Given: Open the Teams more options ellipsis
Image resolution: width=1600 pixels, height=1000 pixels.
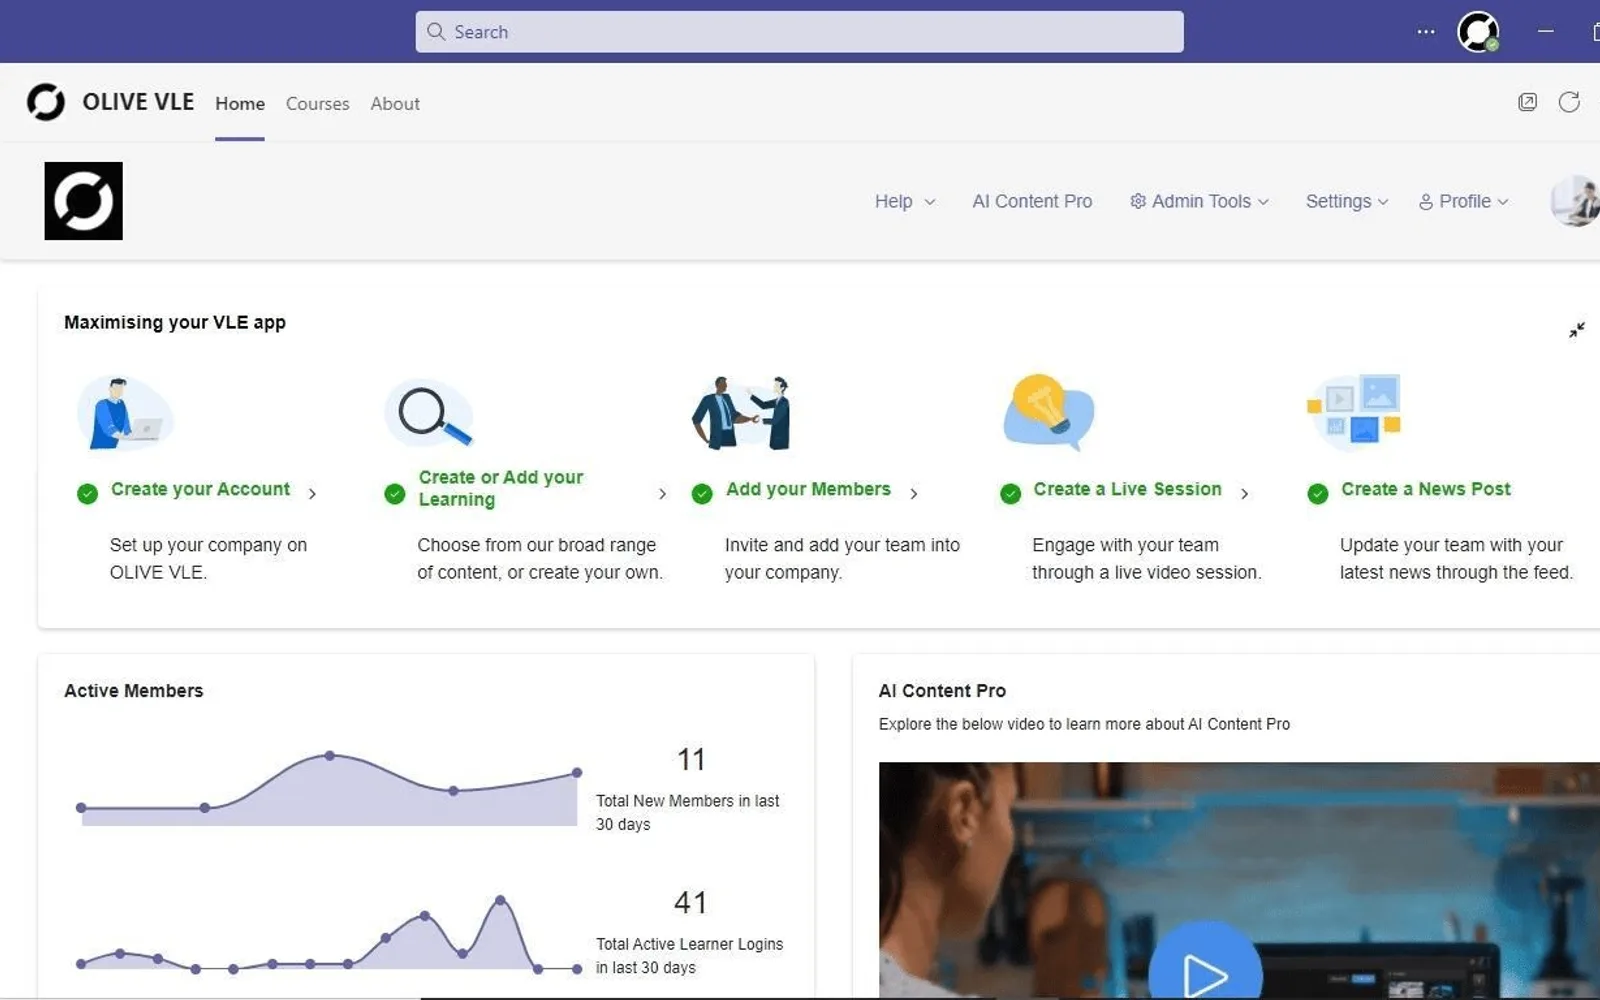Looking at the screenshot, I should click(1426, 32).
